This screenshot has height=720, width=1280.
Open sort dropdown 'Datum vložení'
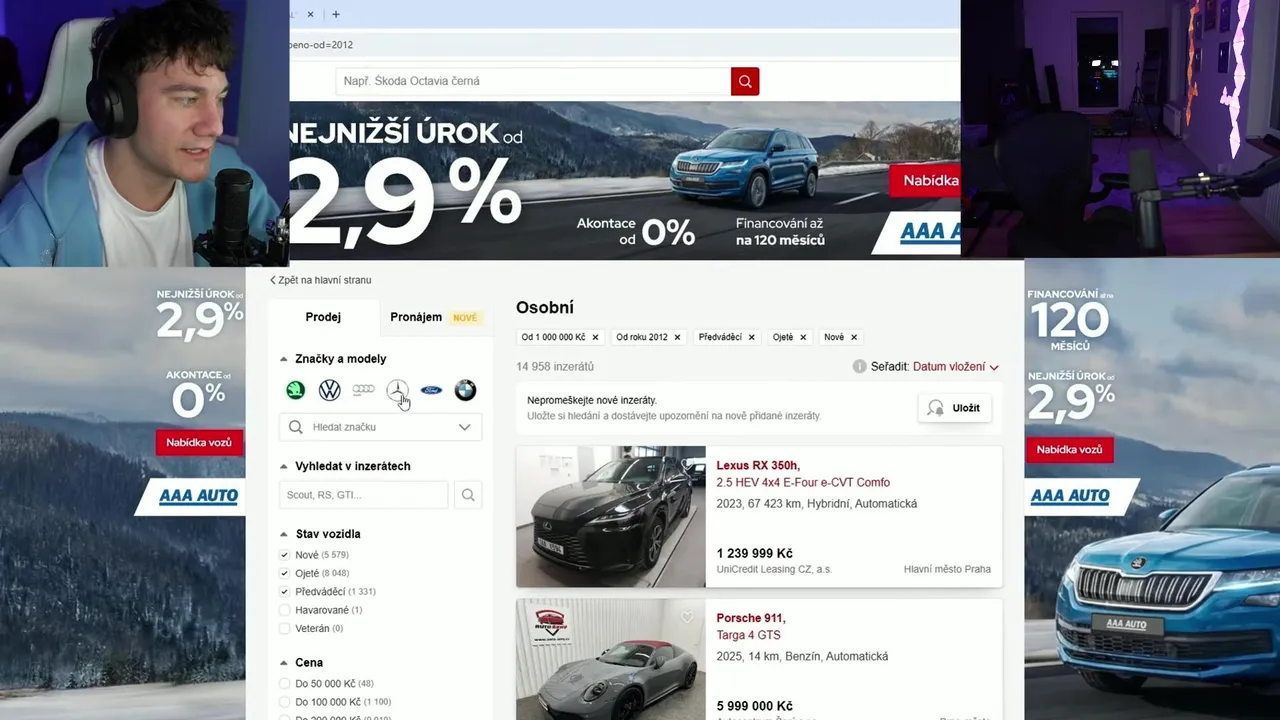point(955,367)
